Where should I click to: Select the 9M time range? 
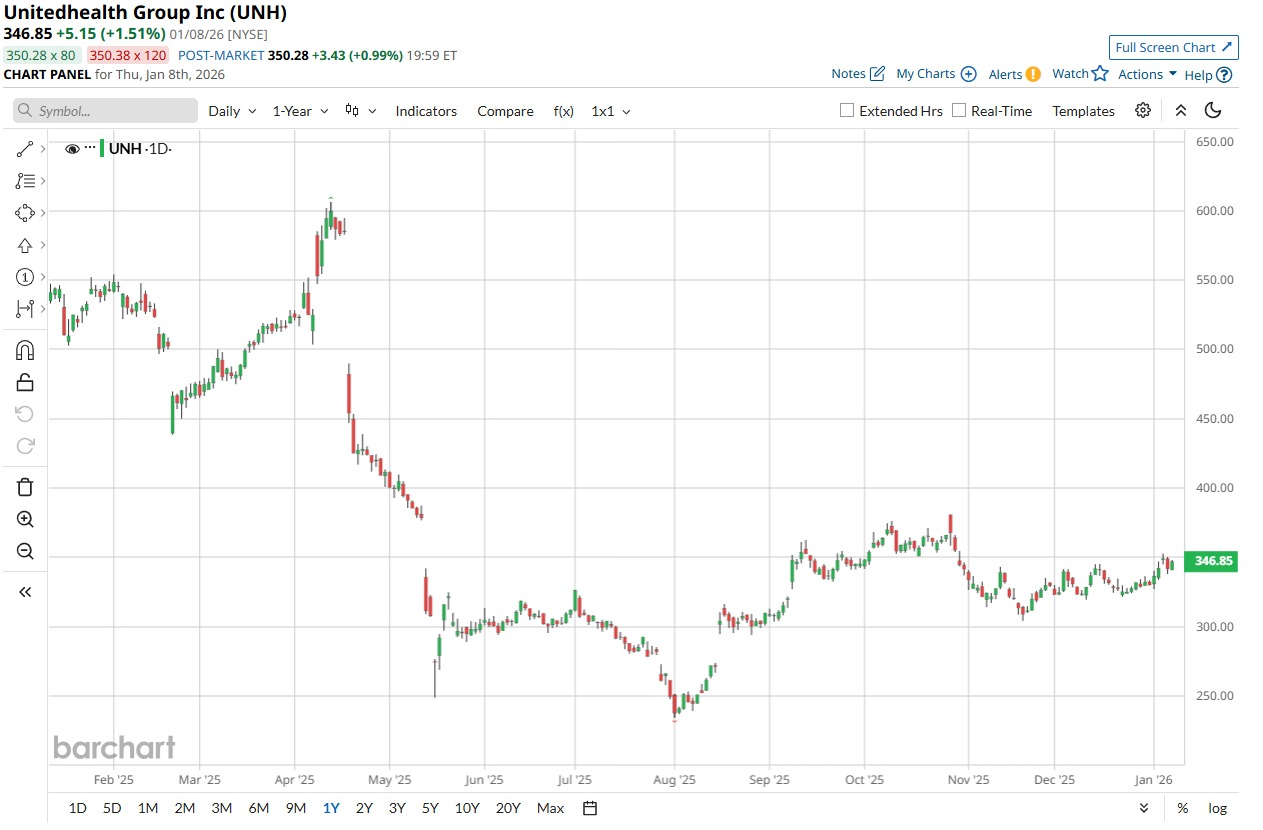click(x=296, y=808)
